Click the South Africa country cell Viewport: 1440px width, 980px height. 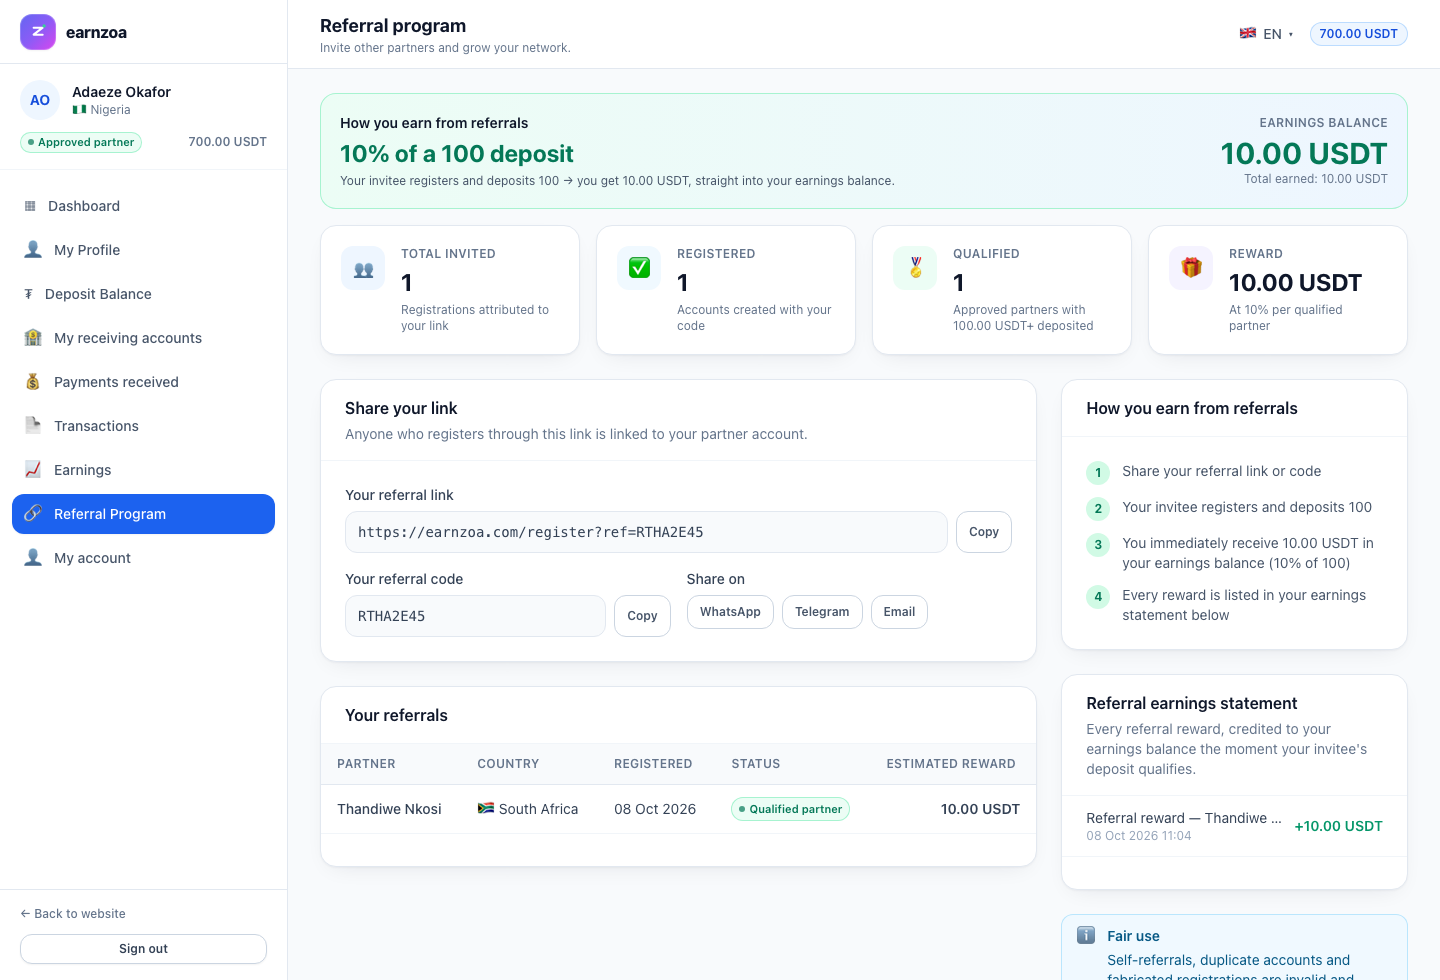click(x=528, y=809)
